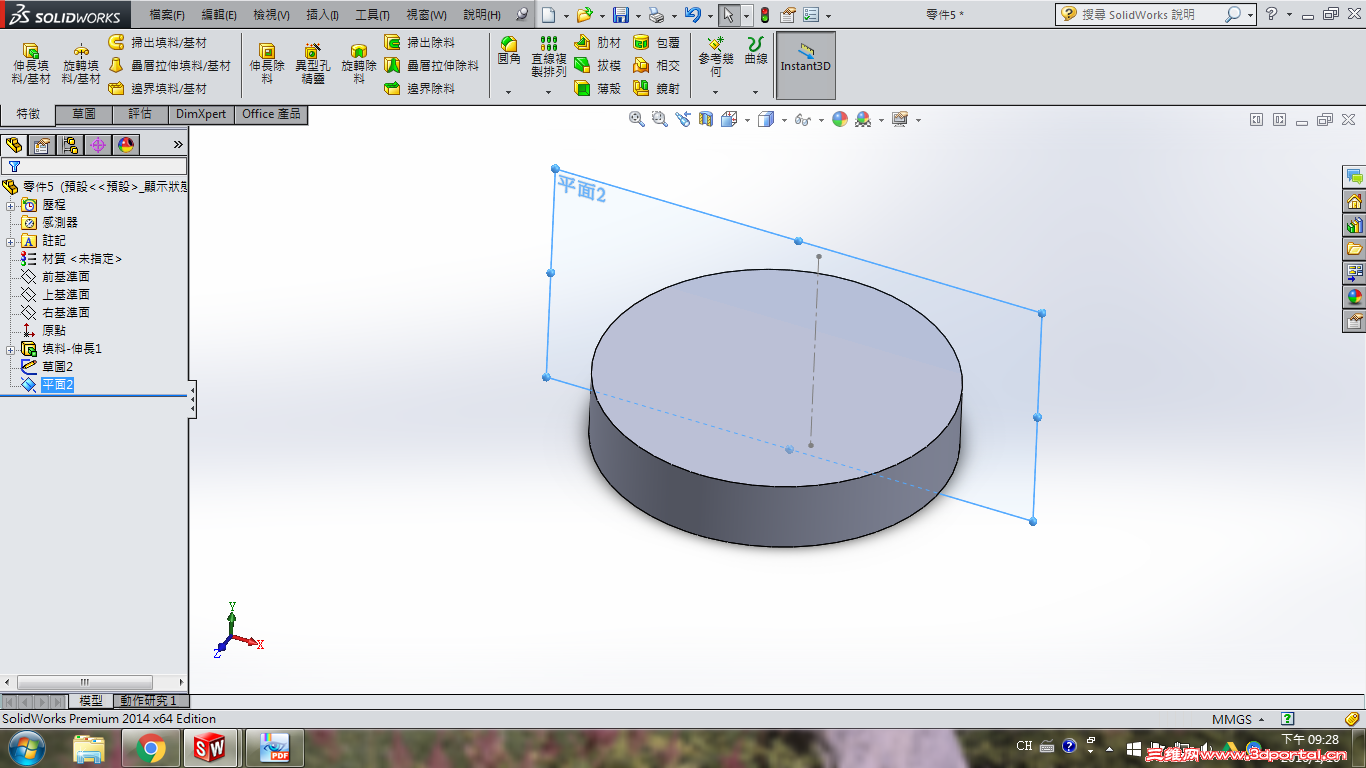Click the Rebuild traffic light icon
1366x768 pixels.
(x=765, y=15)
